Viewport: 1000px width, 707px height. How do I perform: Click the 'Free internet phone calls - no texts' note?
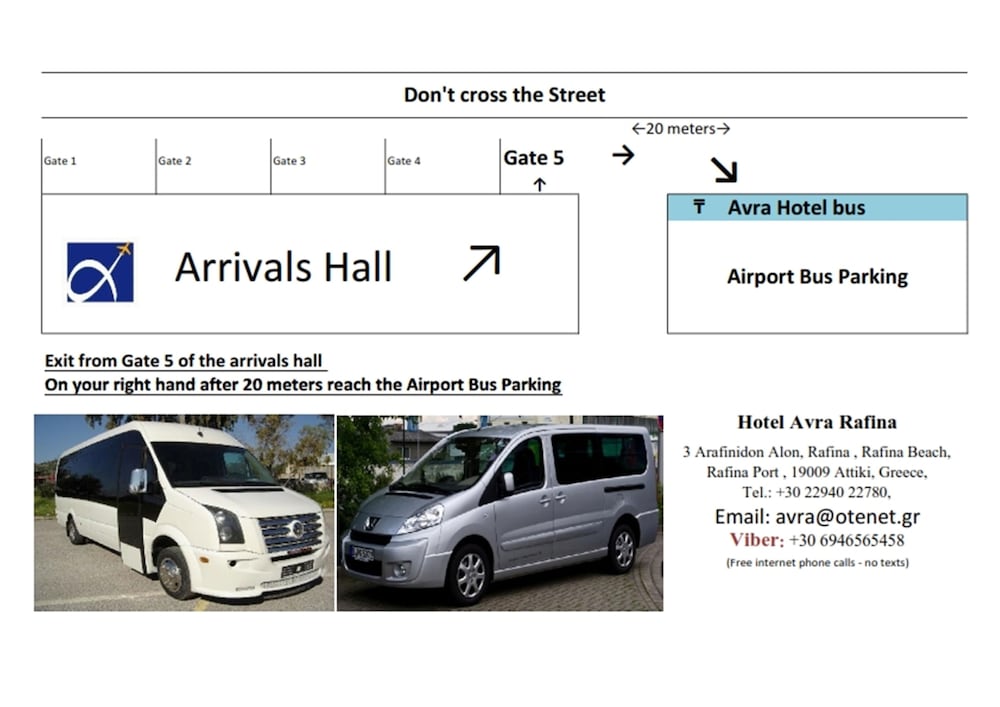coord(818,562)
